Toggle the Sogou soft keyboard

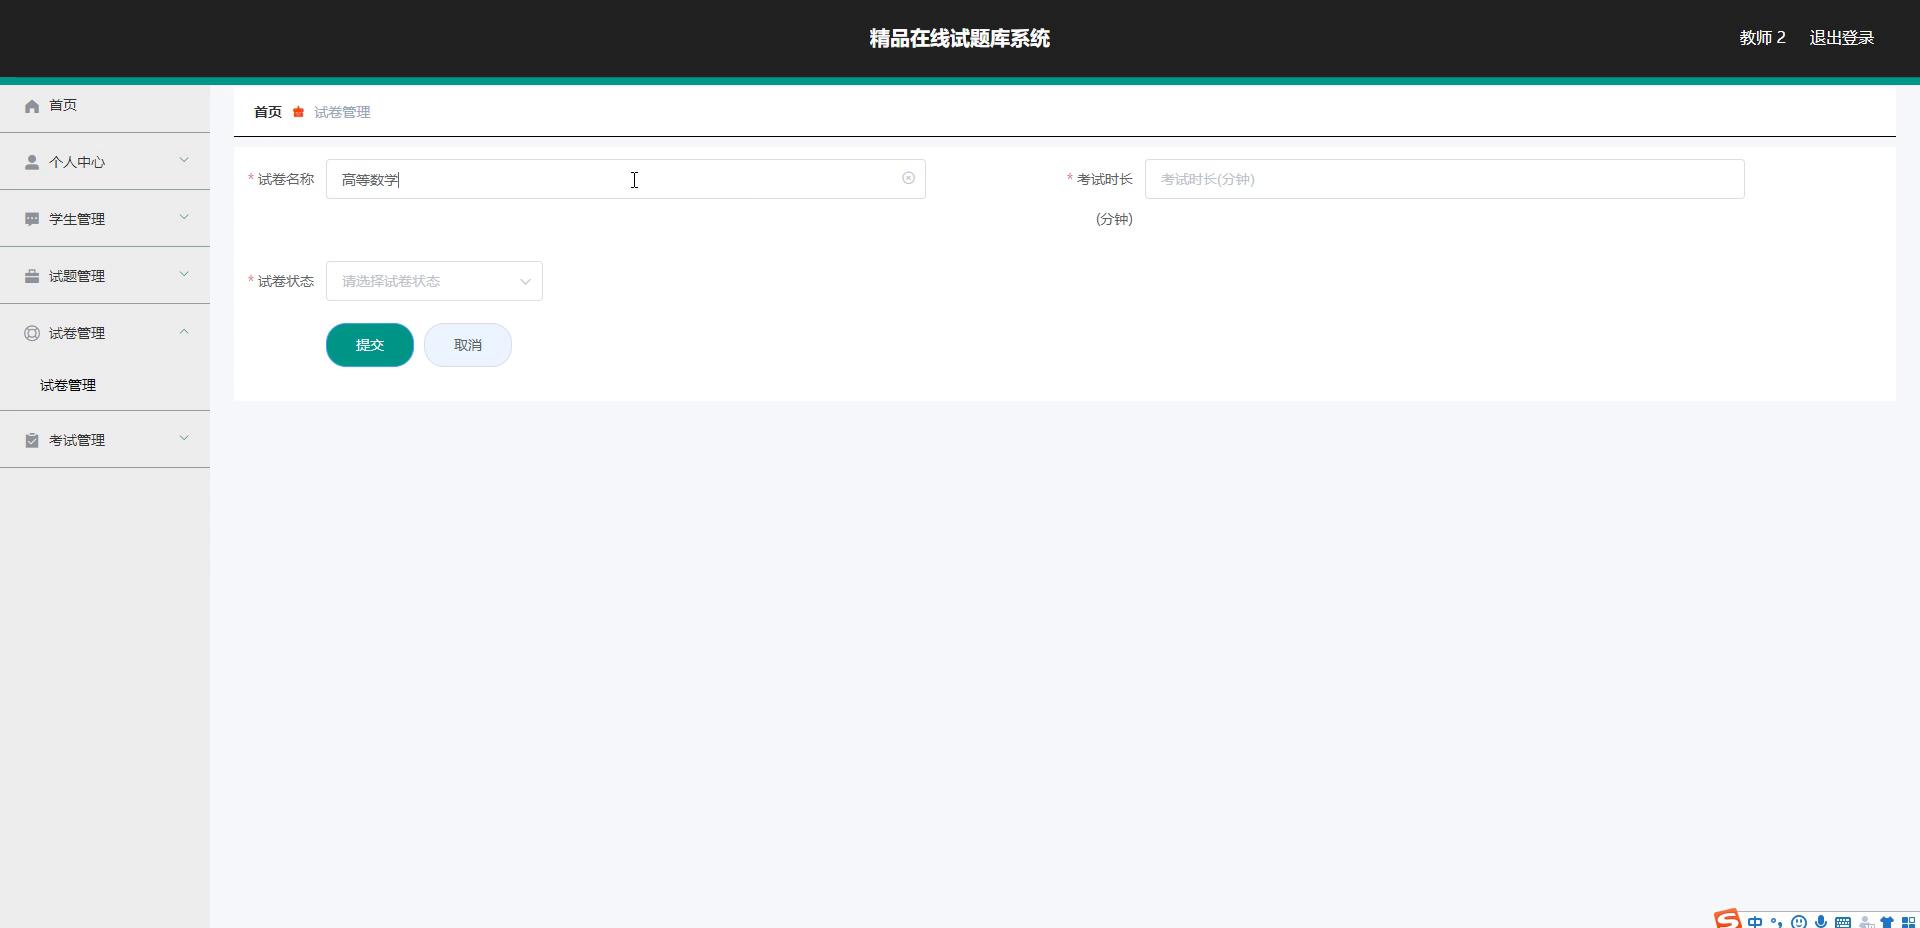click(x=1843, y=922)
